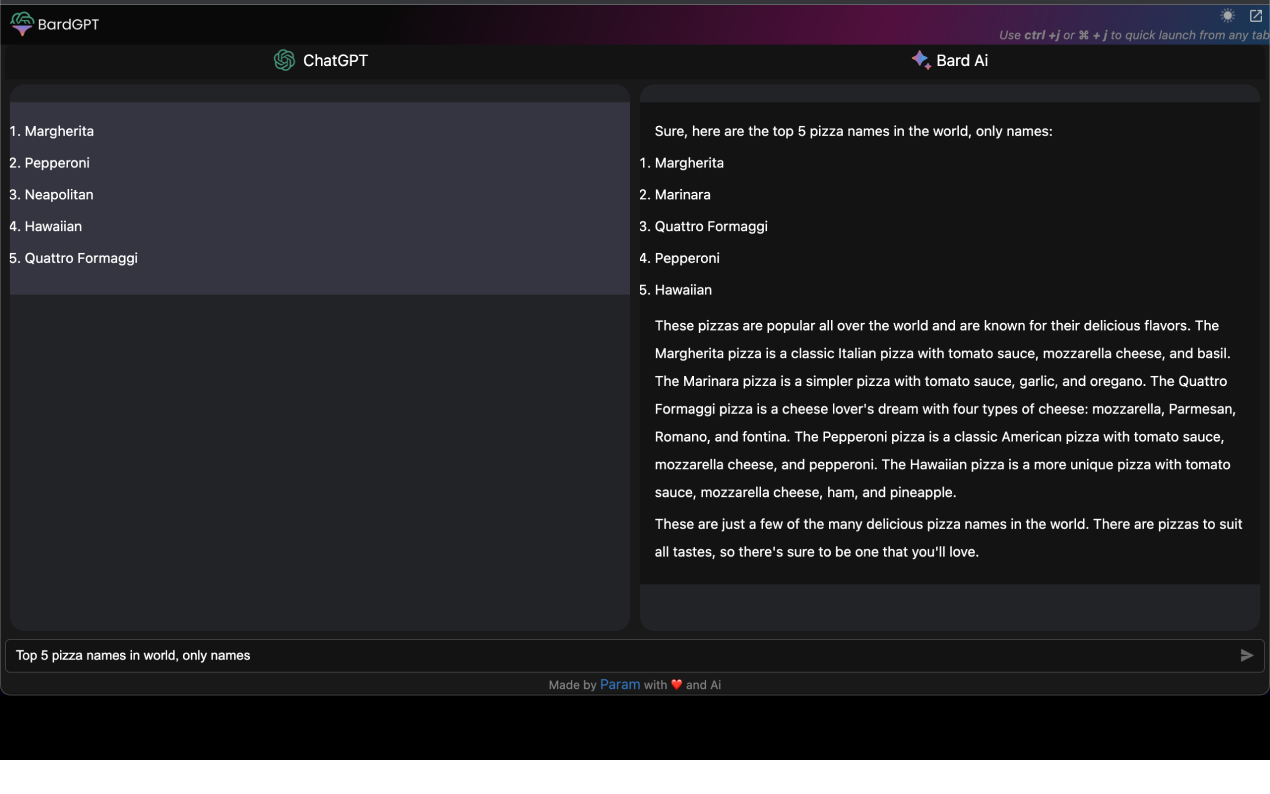The height and width of the screenshot is (794, 1270).
Task: Click Quattro Formaggi in ChatGPT list
Action: pos(81,258)
